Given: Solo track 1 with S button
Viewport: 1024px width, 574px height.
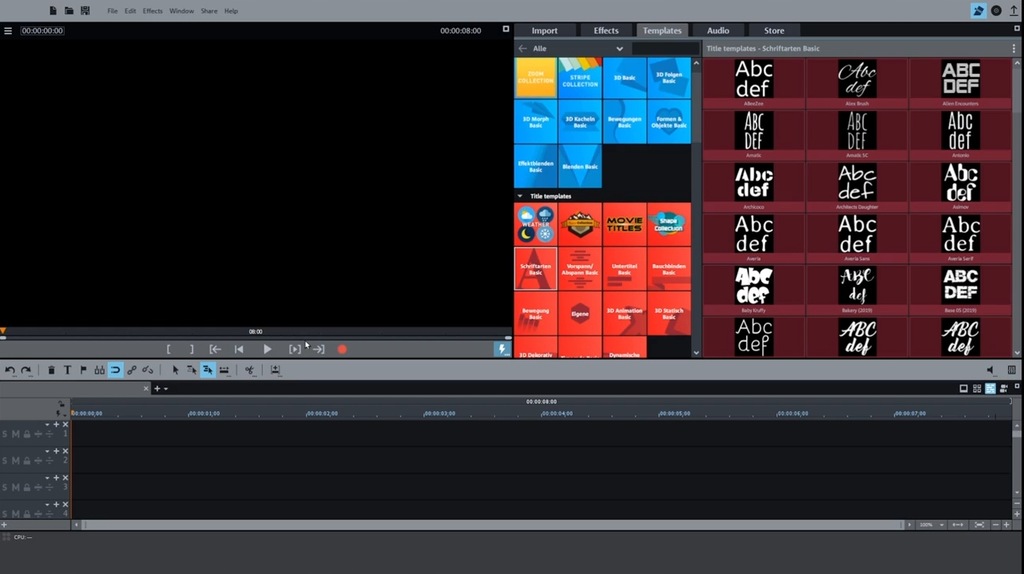Looking at the screenshot, I should (5, 434).
